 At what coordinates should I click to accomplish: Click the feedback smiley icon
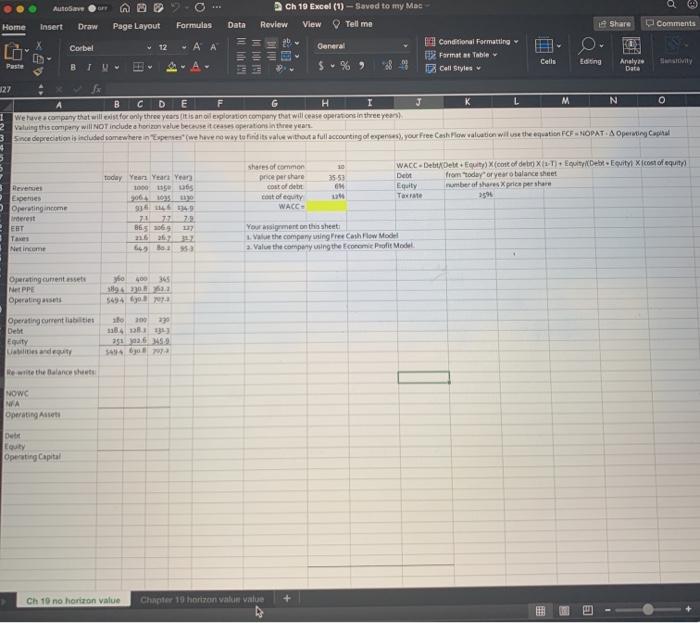(x=692, y=4)
